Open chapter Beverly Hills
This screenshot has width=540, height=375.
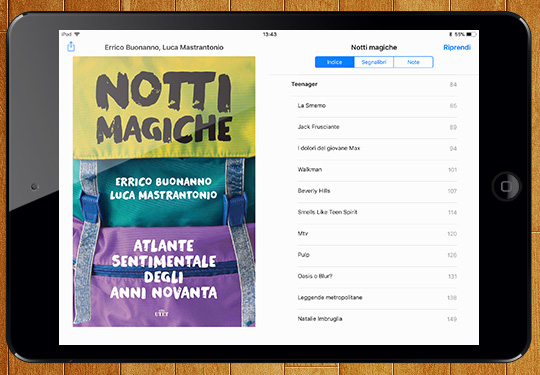click(377, 191)
